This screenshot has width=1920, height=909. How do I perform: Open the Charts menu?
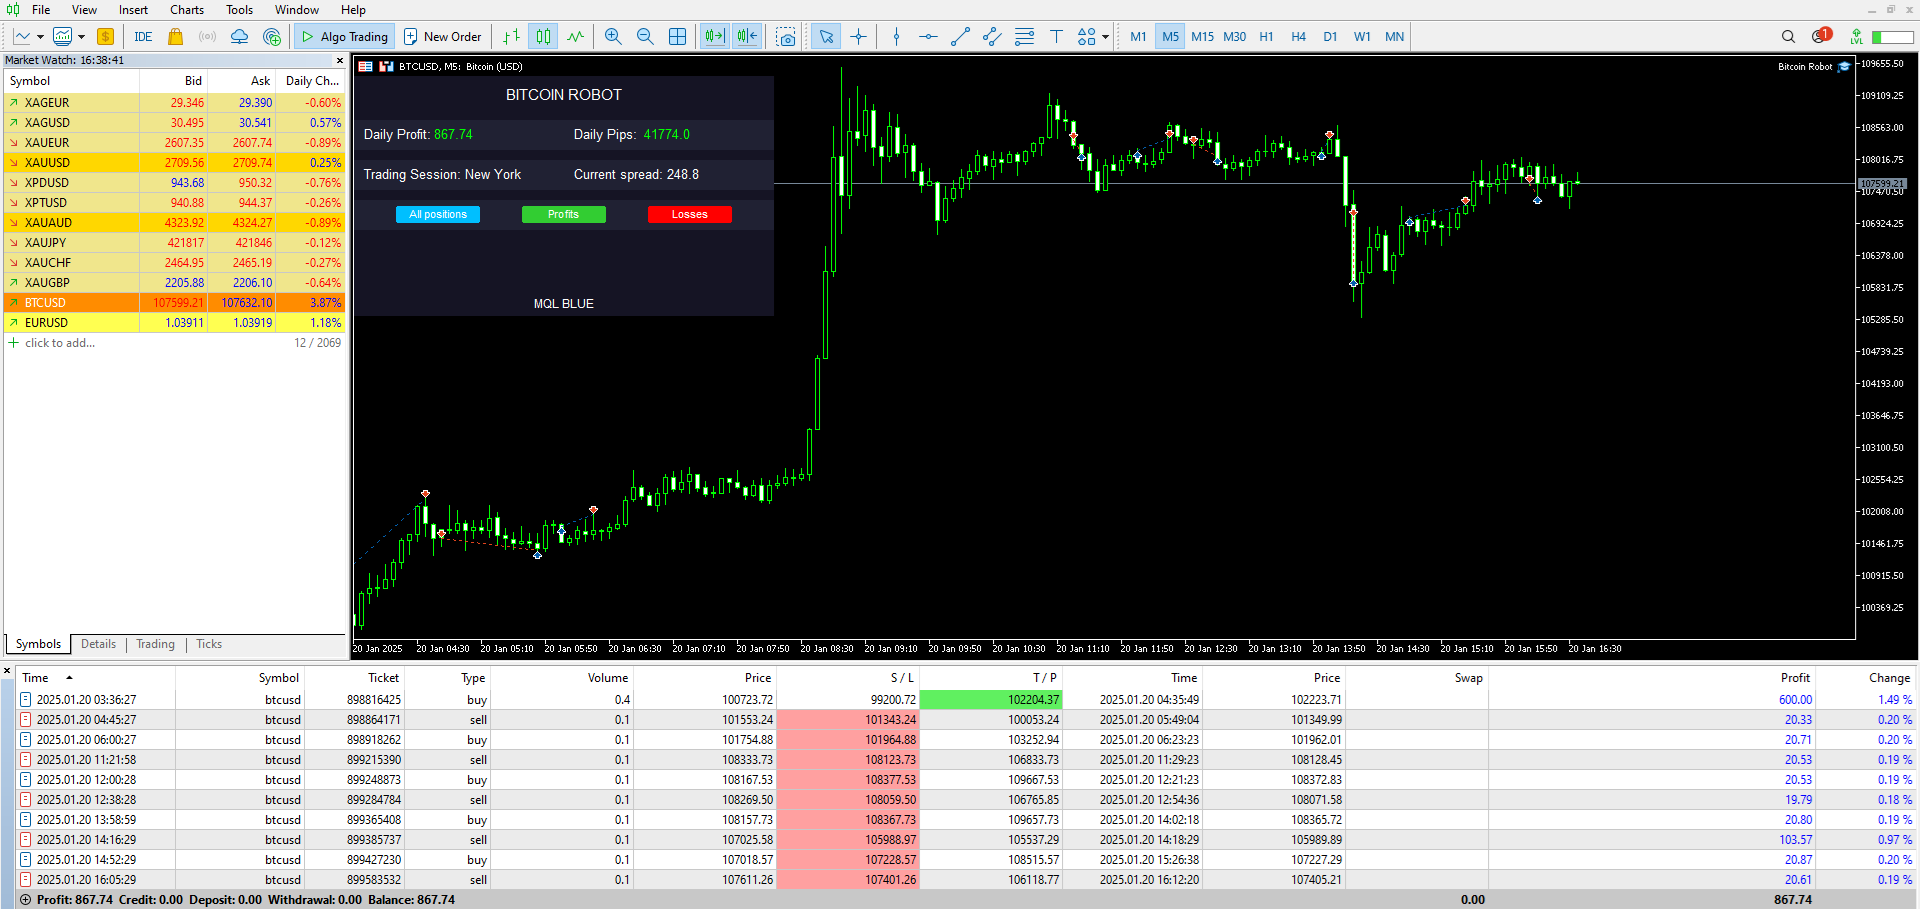pyautogui.click(x=187, y=10)
